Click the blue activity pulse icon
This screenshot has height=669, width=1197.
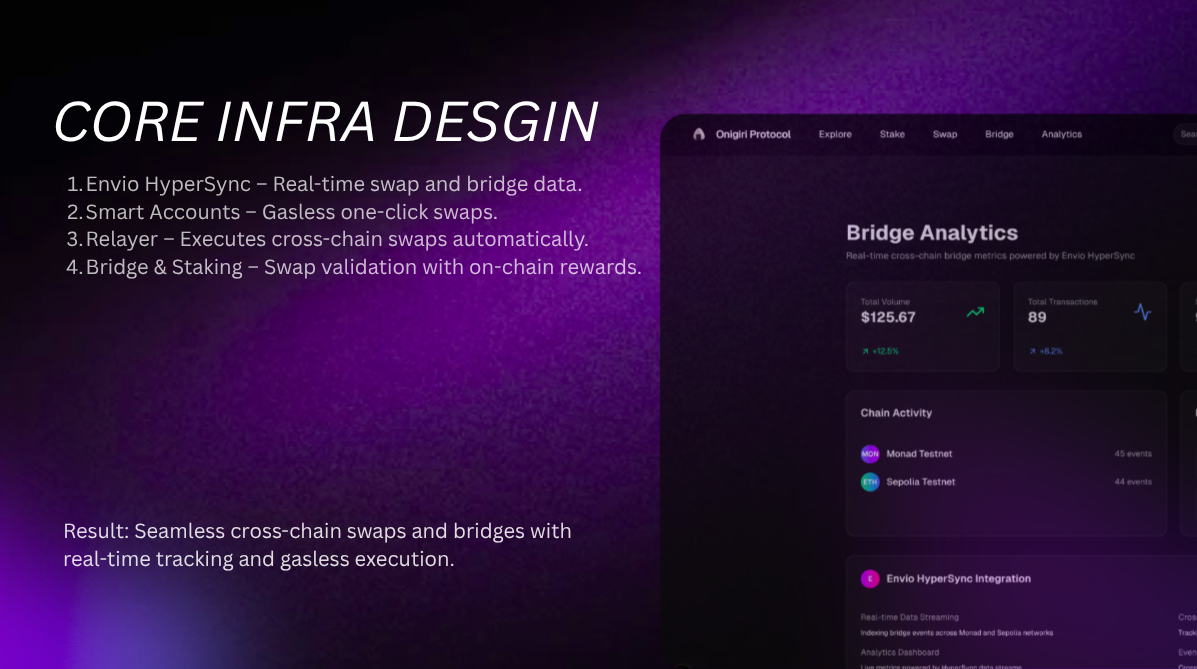coord(1143,312)
